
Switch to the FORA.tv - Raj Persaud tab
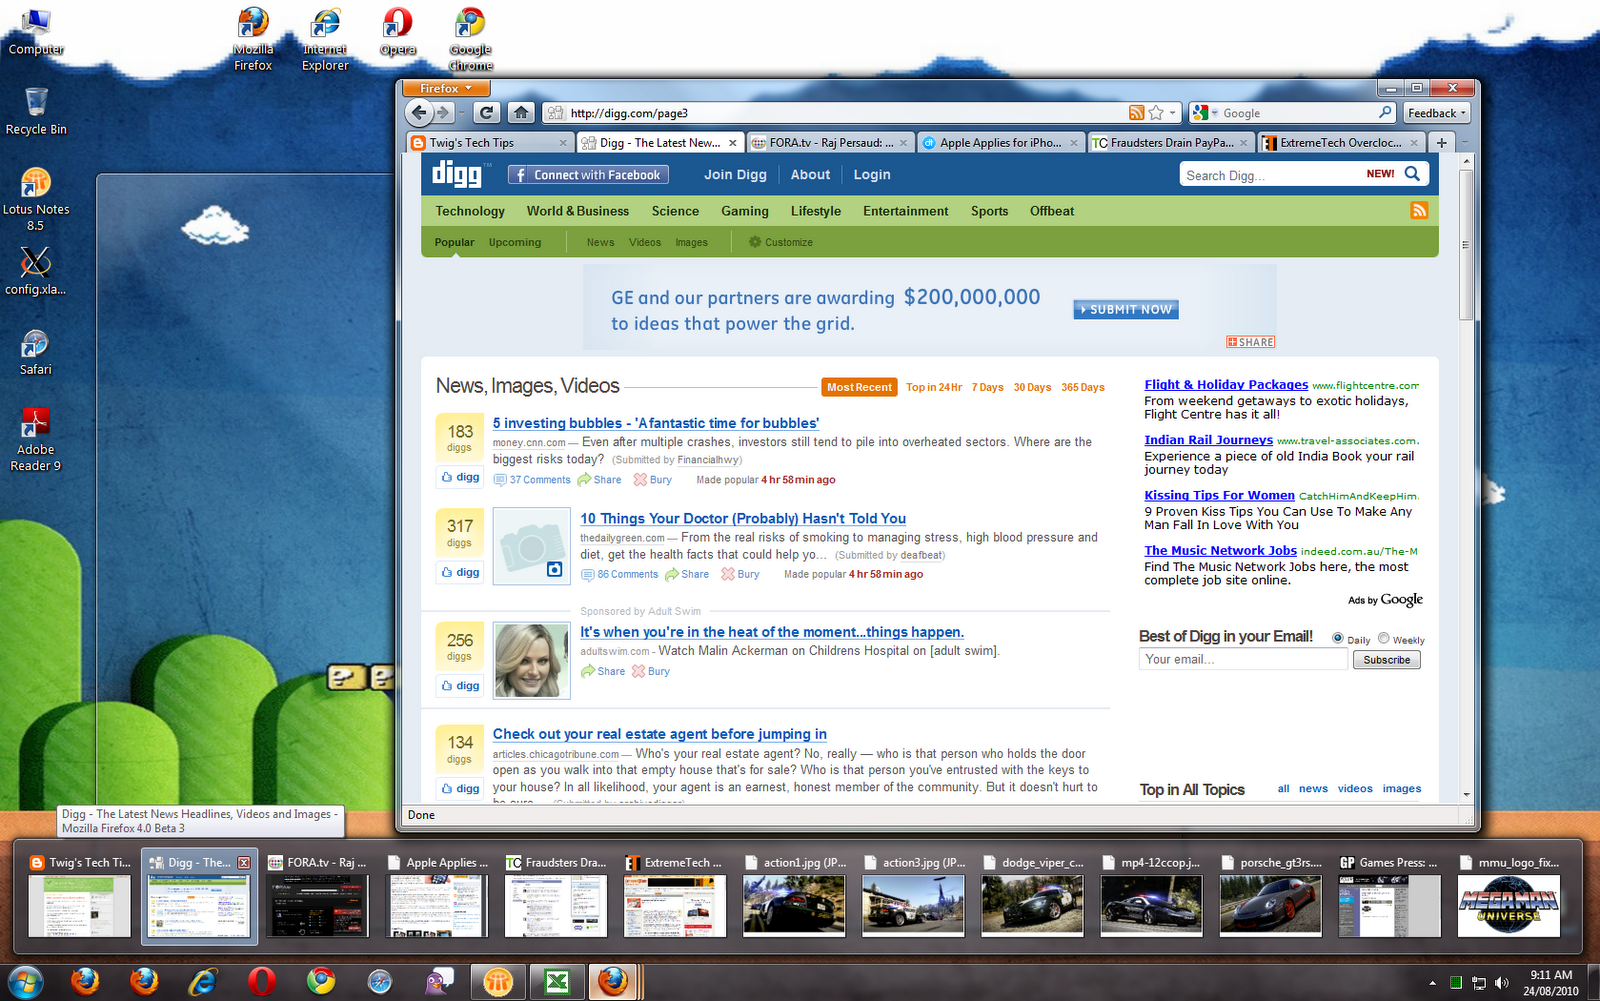[x=829, y=143]
